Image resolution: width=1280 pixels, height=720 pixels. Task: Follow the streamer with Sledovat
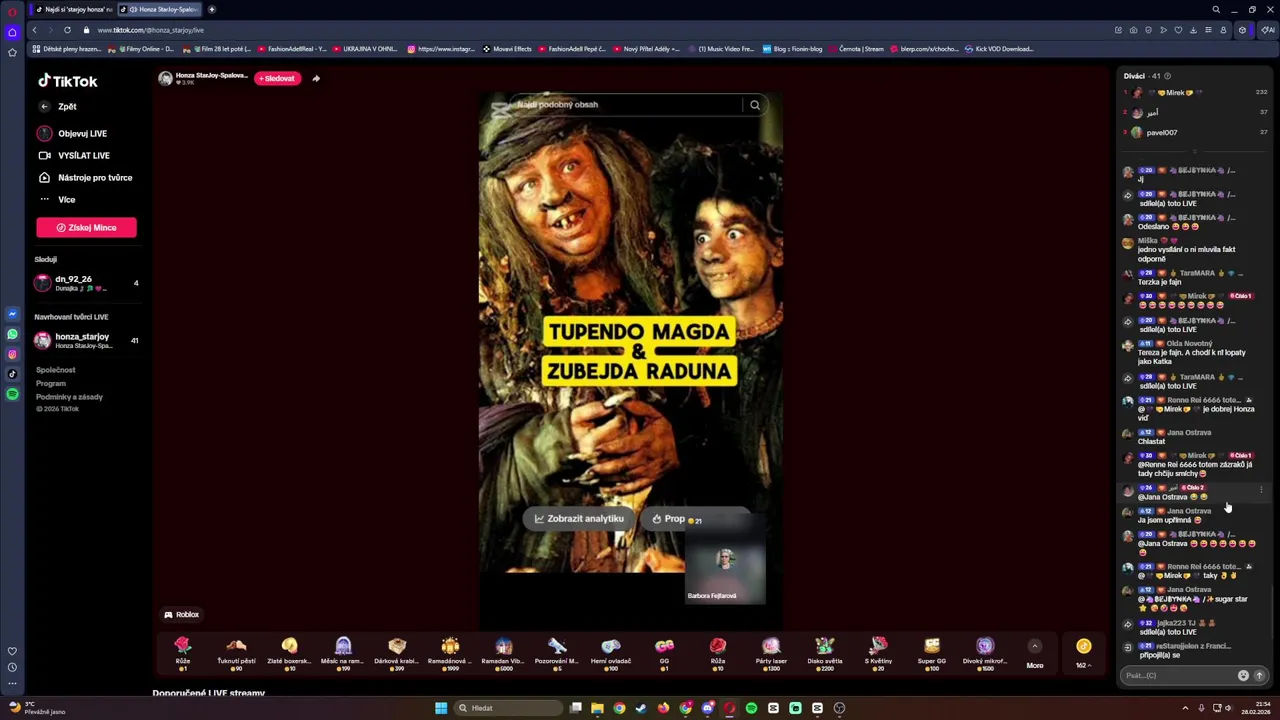[x=277, y=78]
